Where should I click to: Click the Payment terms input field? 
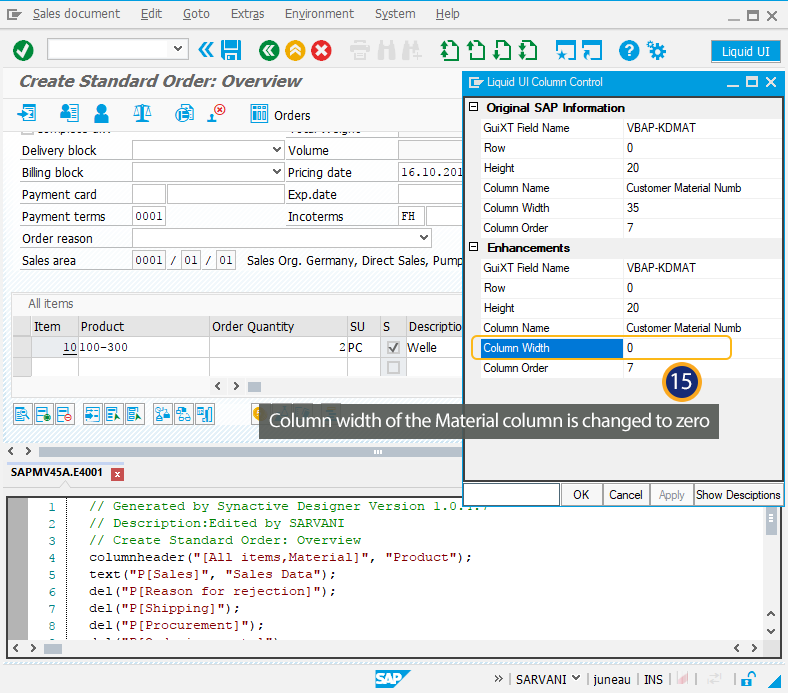pos(149,216)
